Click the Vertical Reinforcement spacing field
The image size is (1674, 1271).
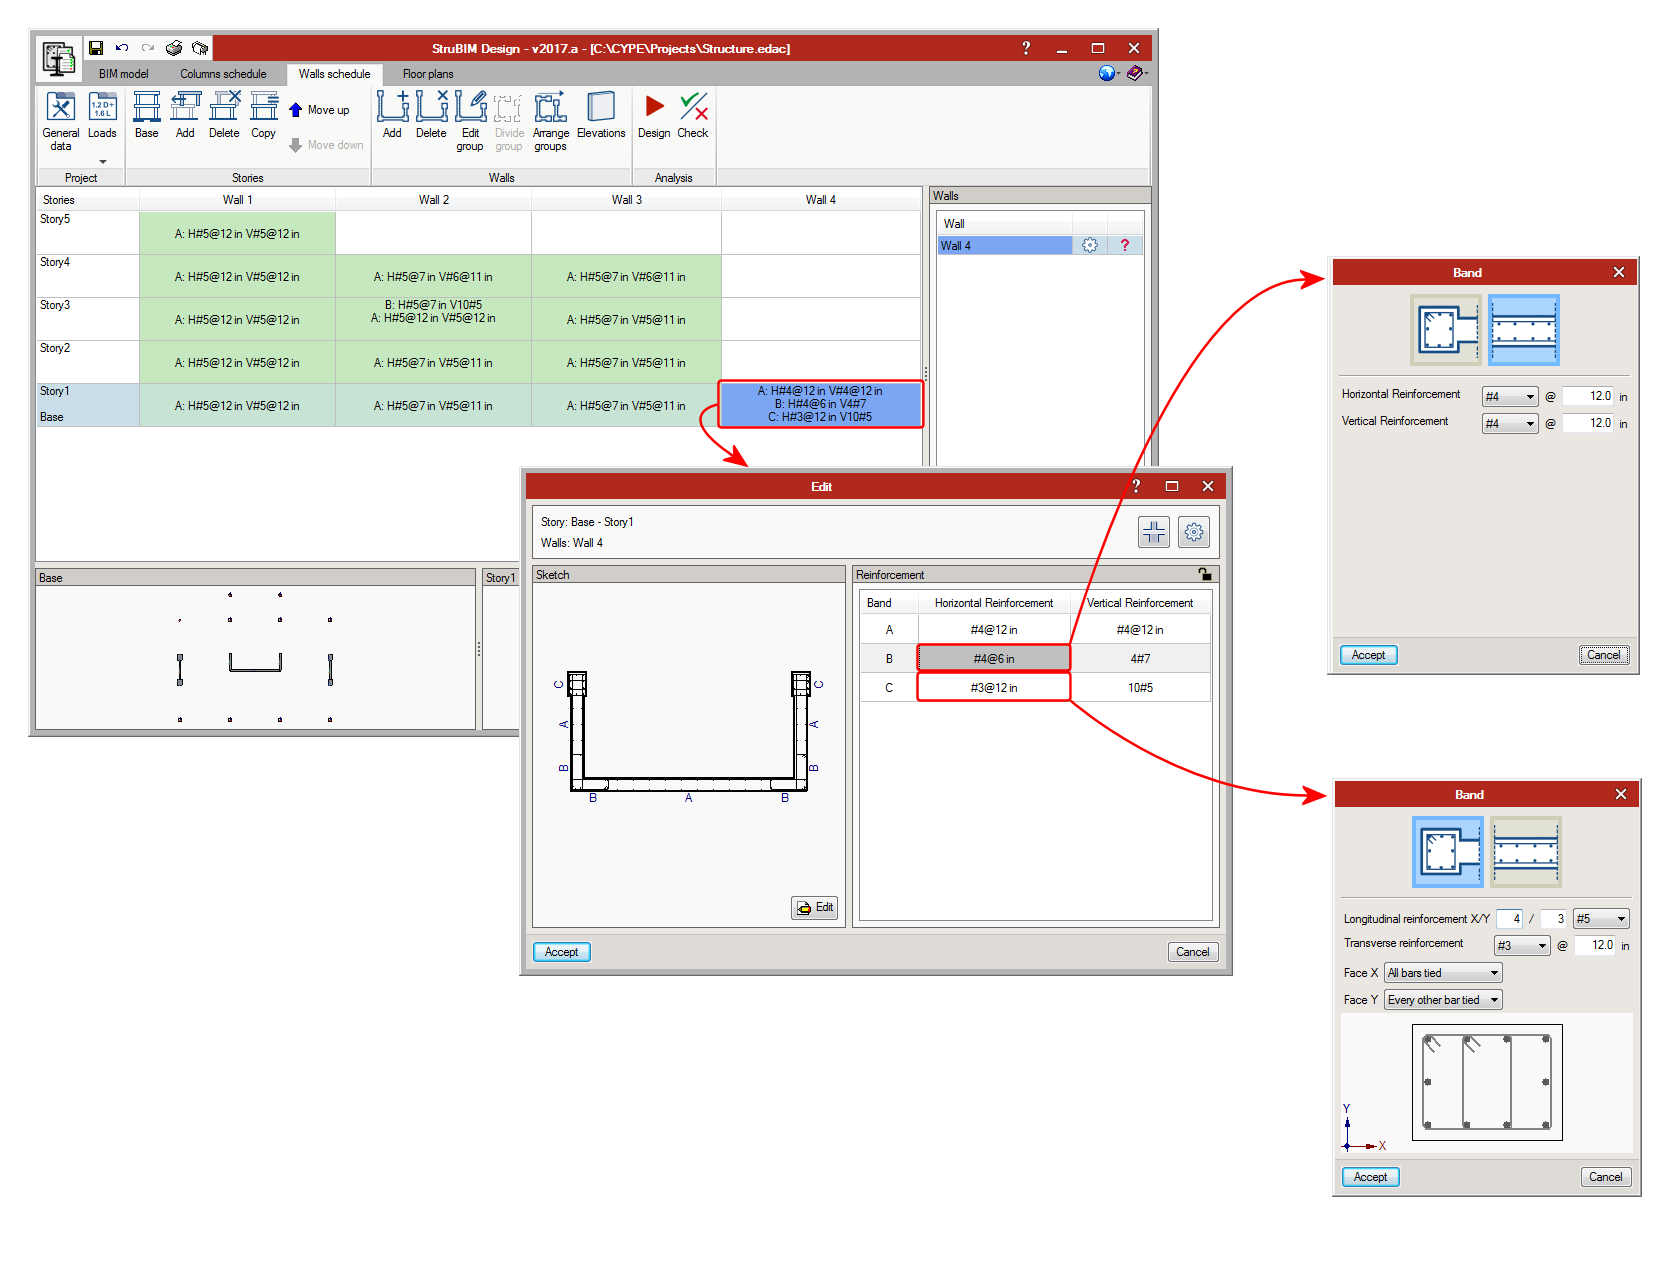tap(1587, 424)
